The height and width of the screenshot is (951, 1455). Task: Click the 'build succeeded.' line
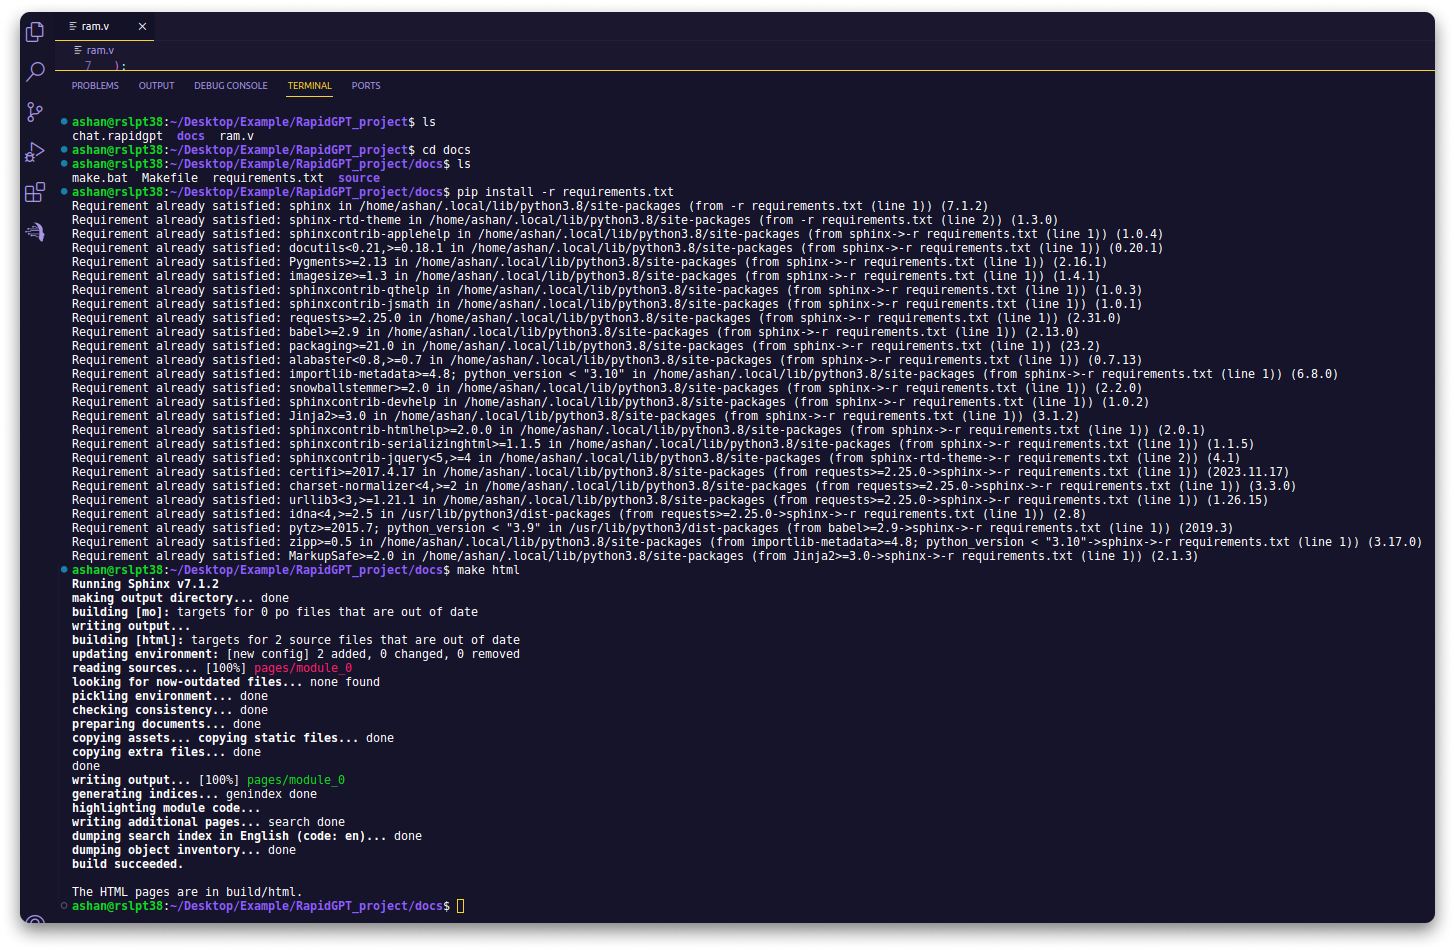(127, 864)
